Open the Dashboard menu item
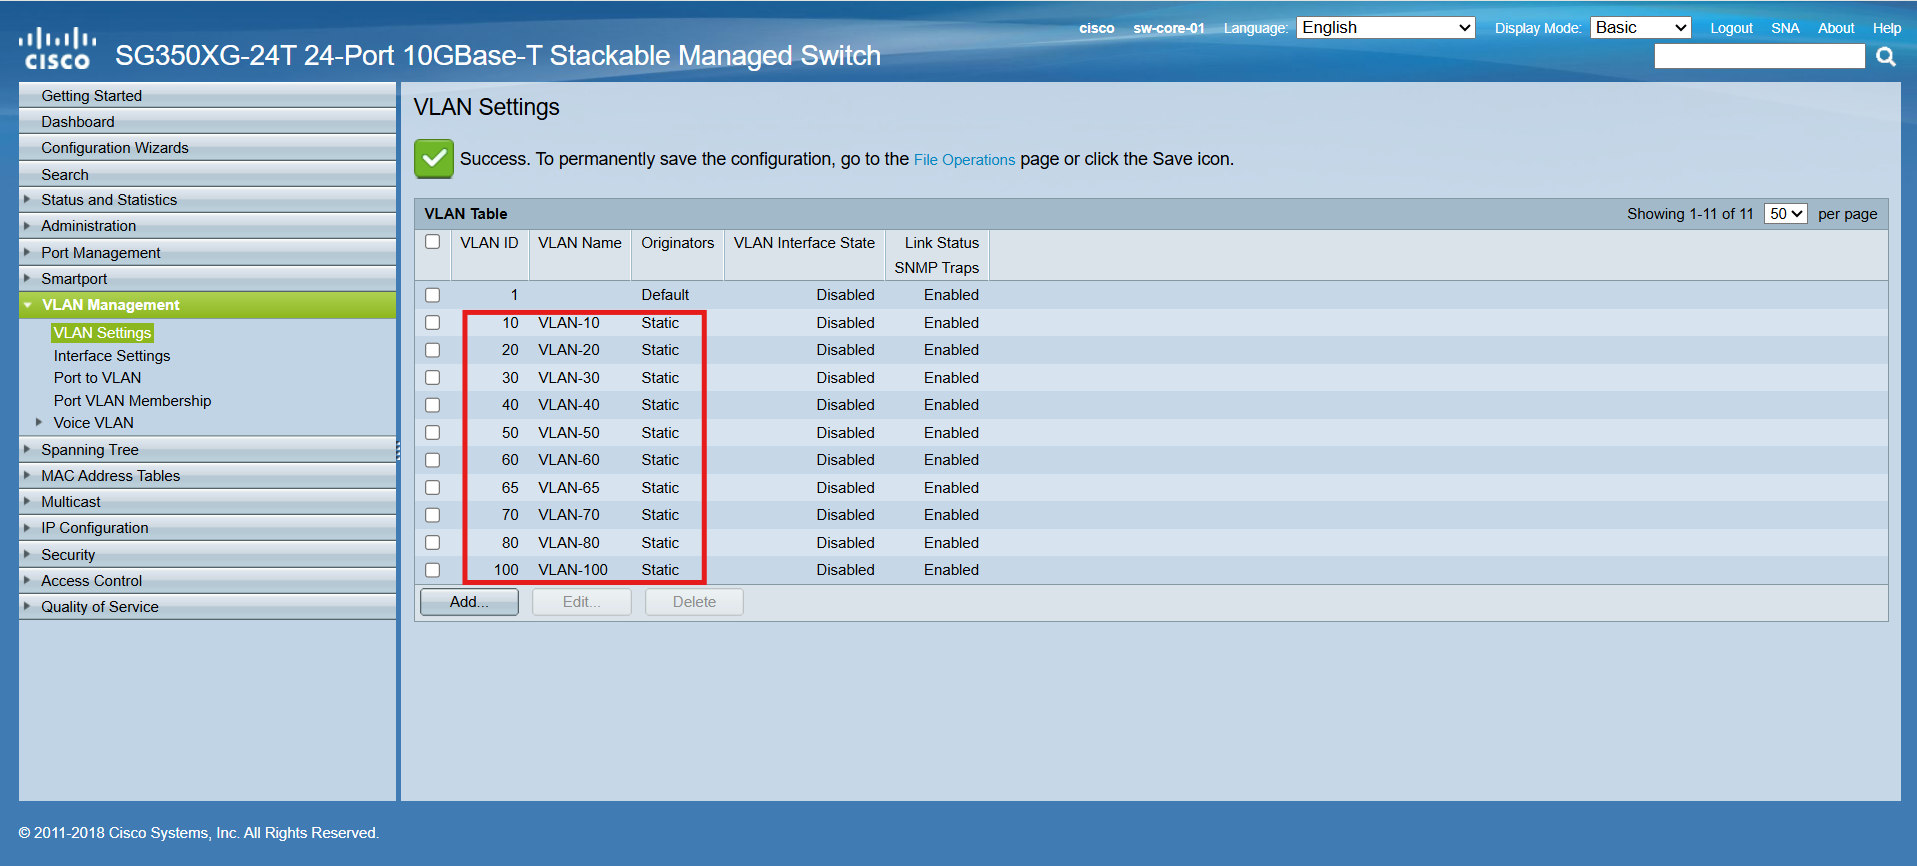The height and width of the screenshot is (866, 1917). pos(78,122)
